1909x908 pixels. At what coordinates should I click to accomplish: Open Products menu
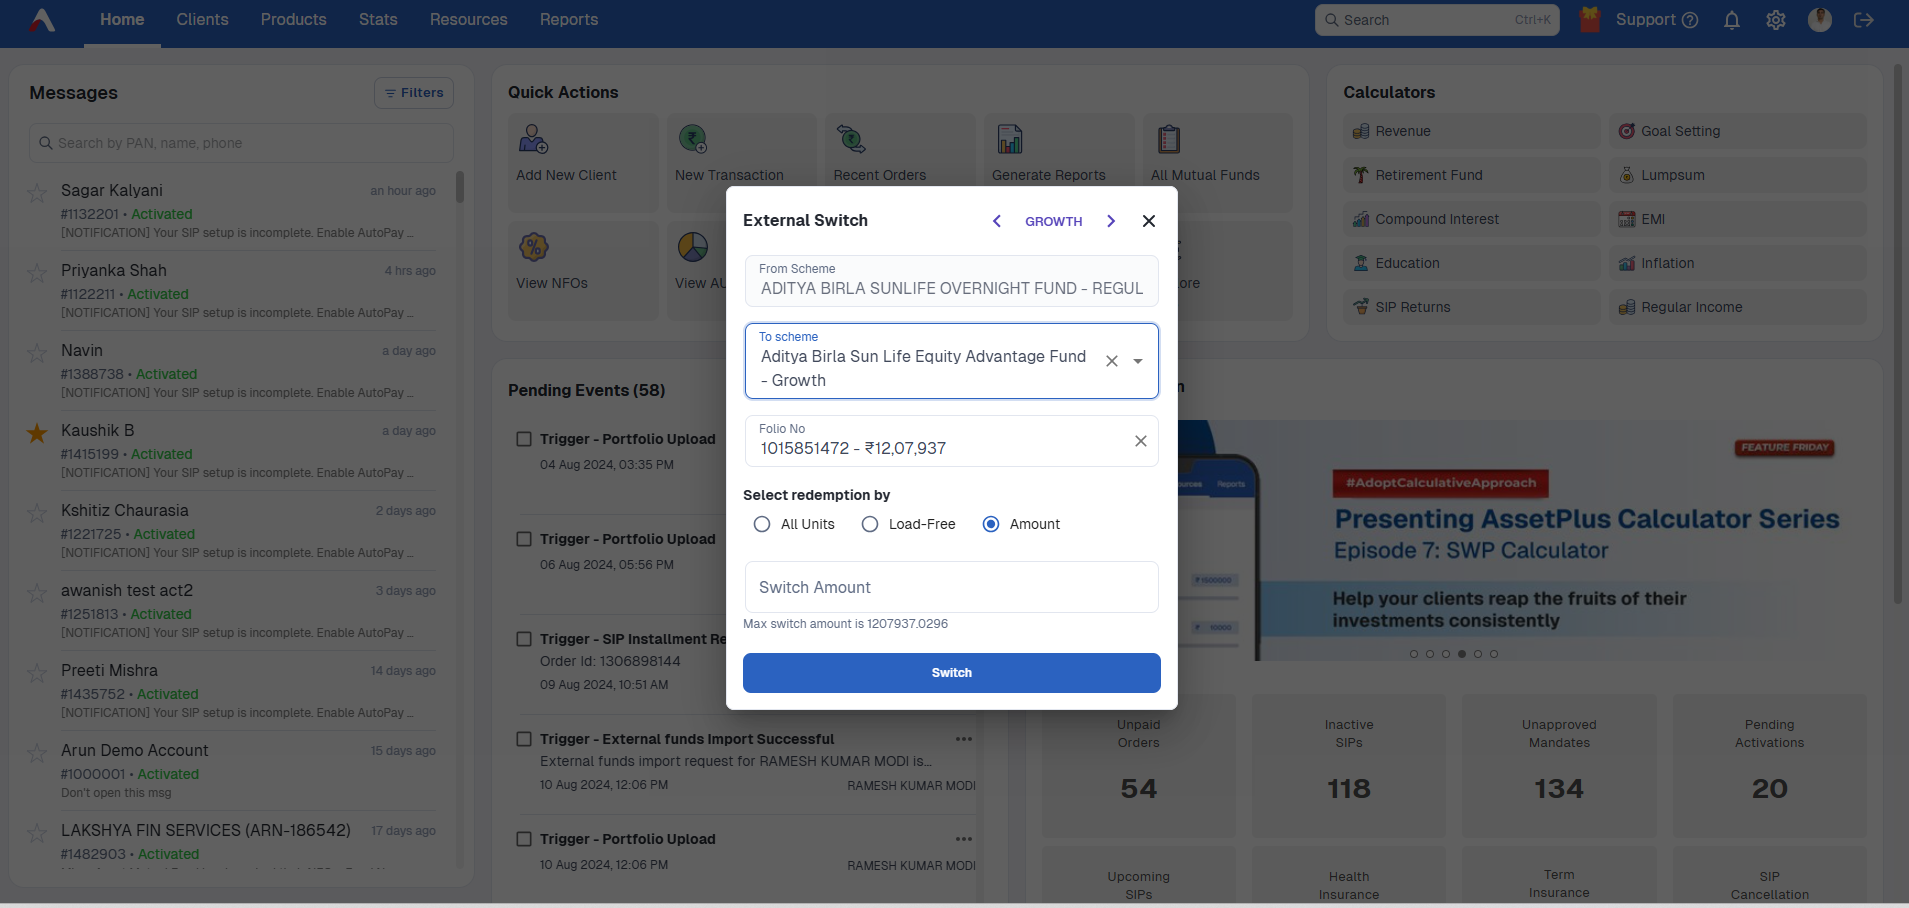(294, 20)
